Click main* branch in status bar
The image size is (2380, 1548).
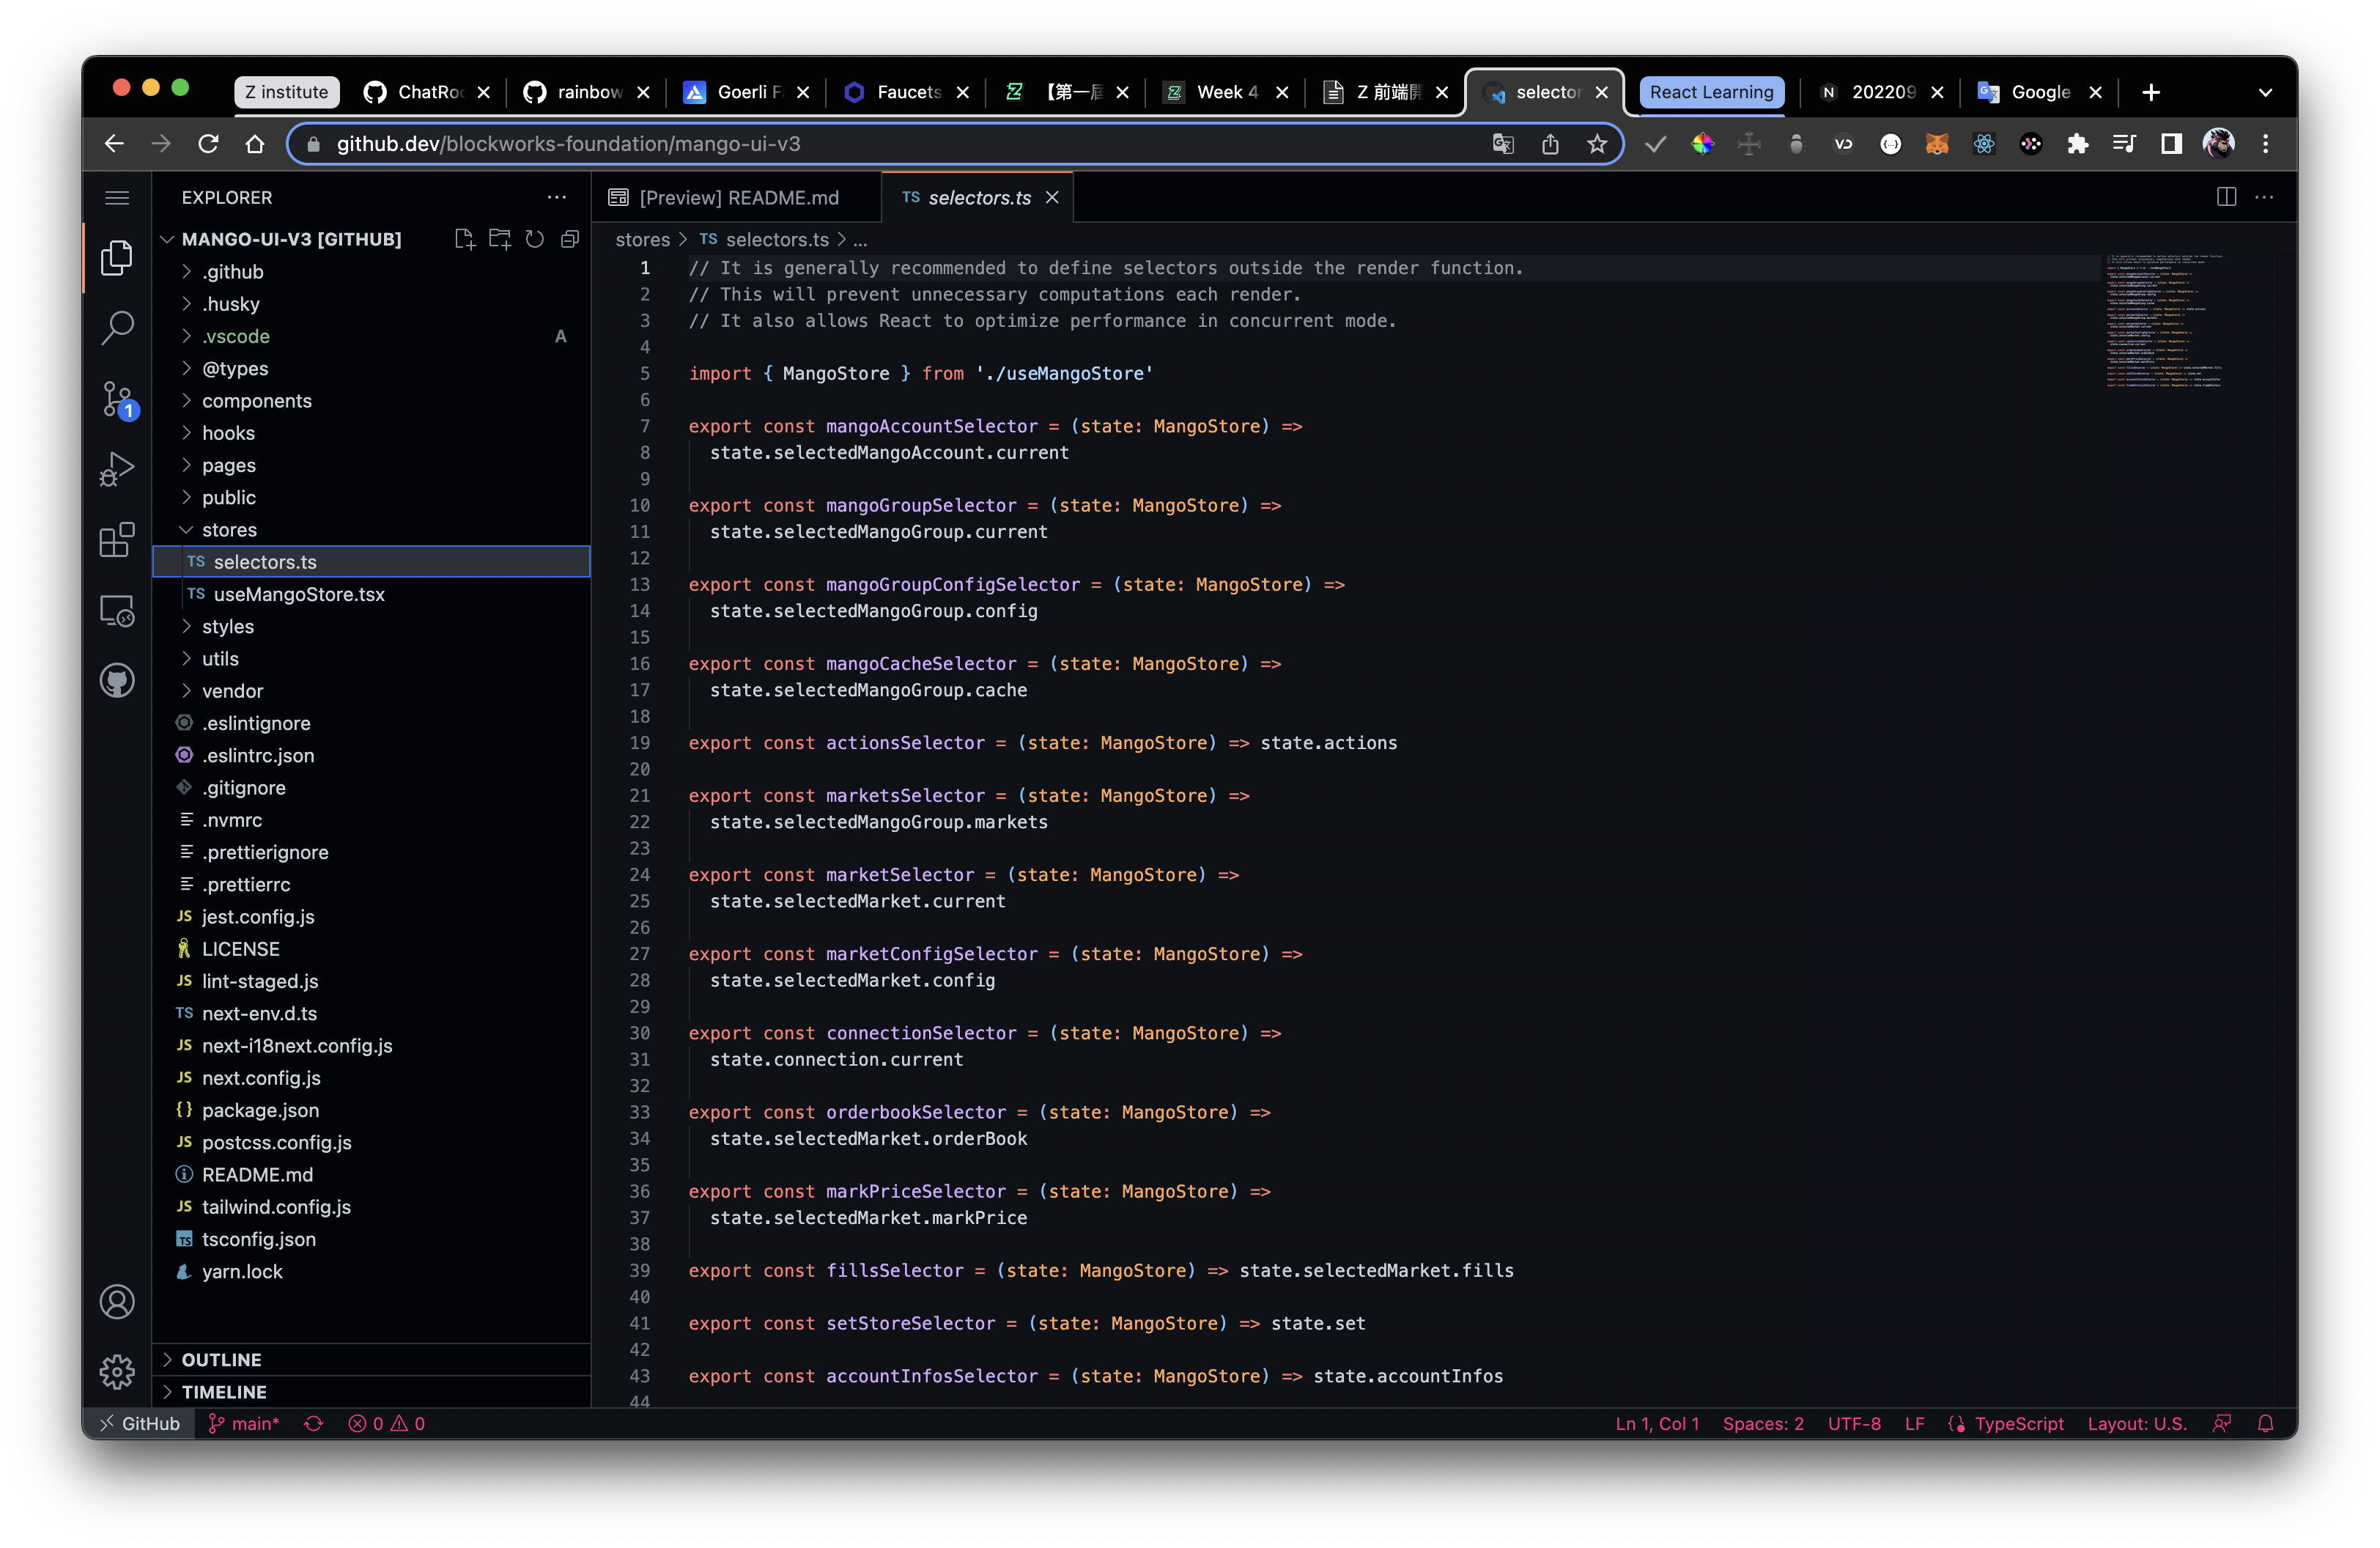click(x=245, y=1424)
